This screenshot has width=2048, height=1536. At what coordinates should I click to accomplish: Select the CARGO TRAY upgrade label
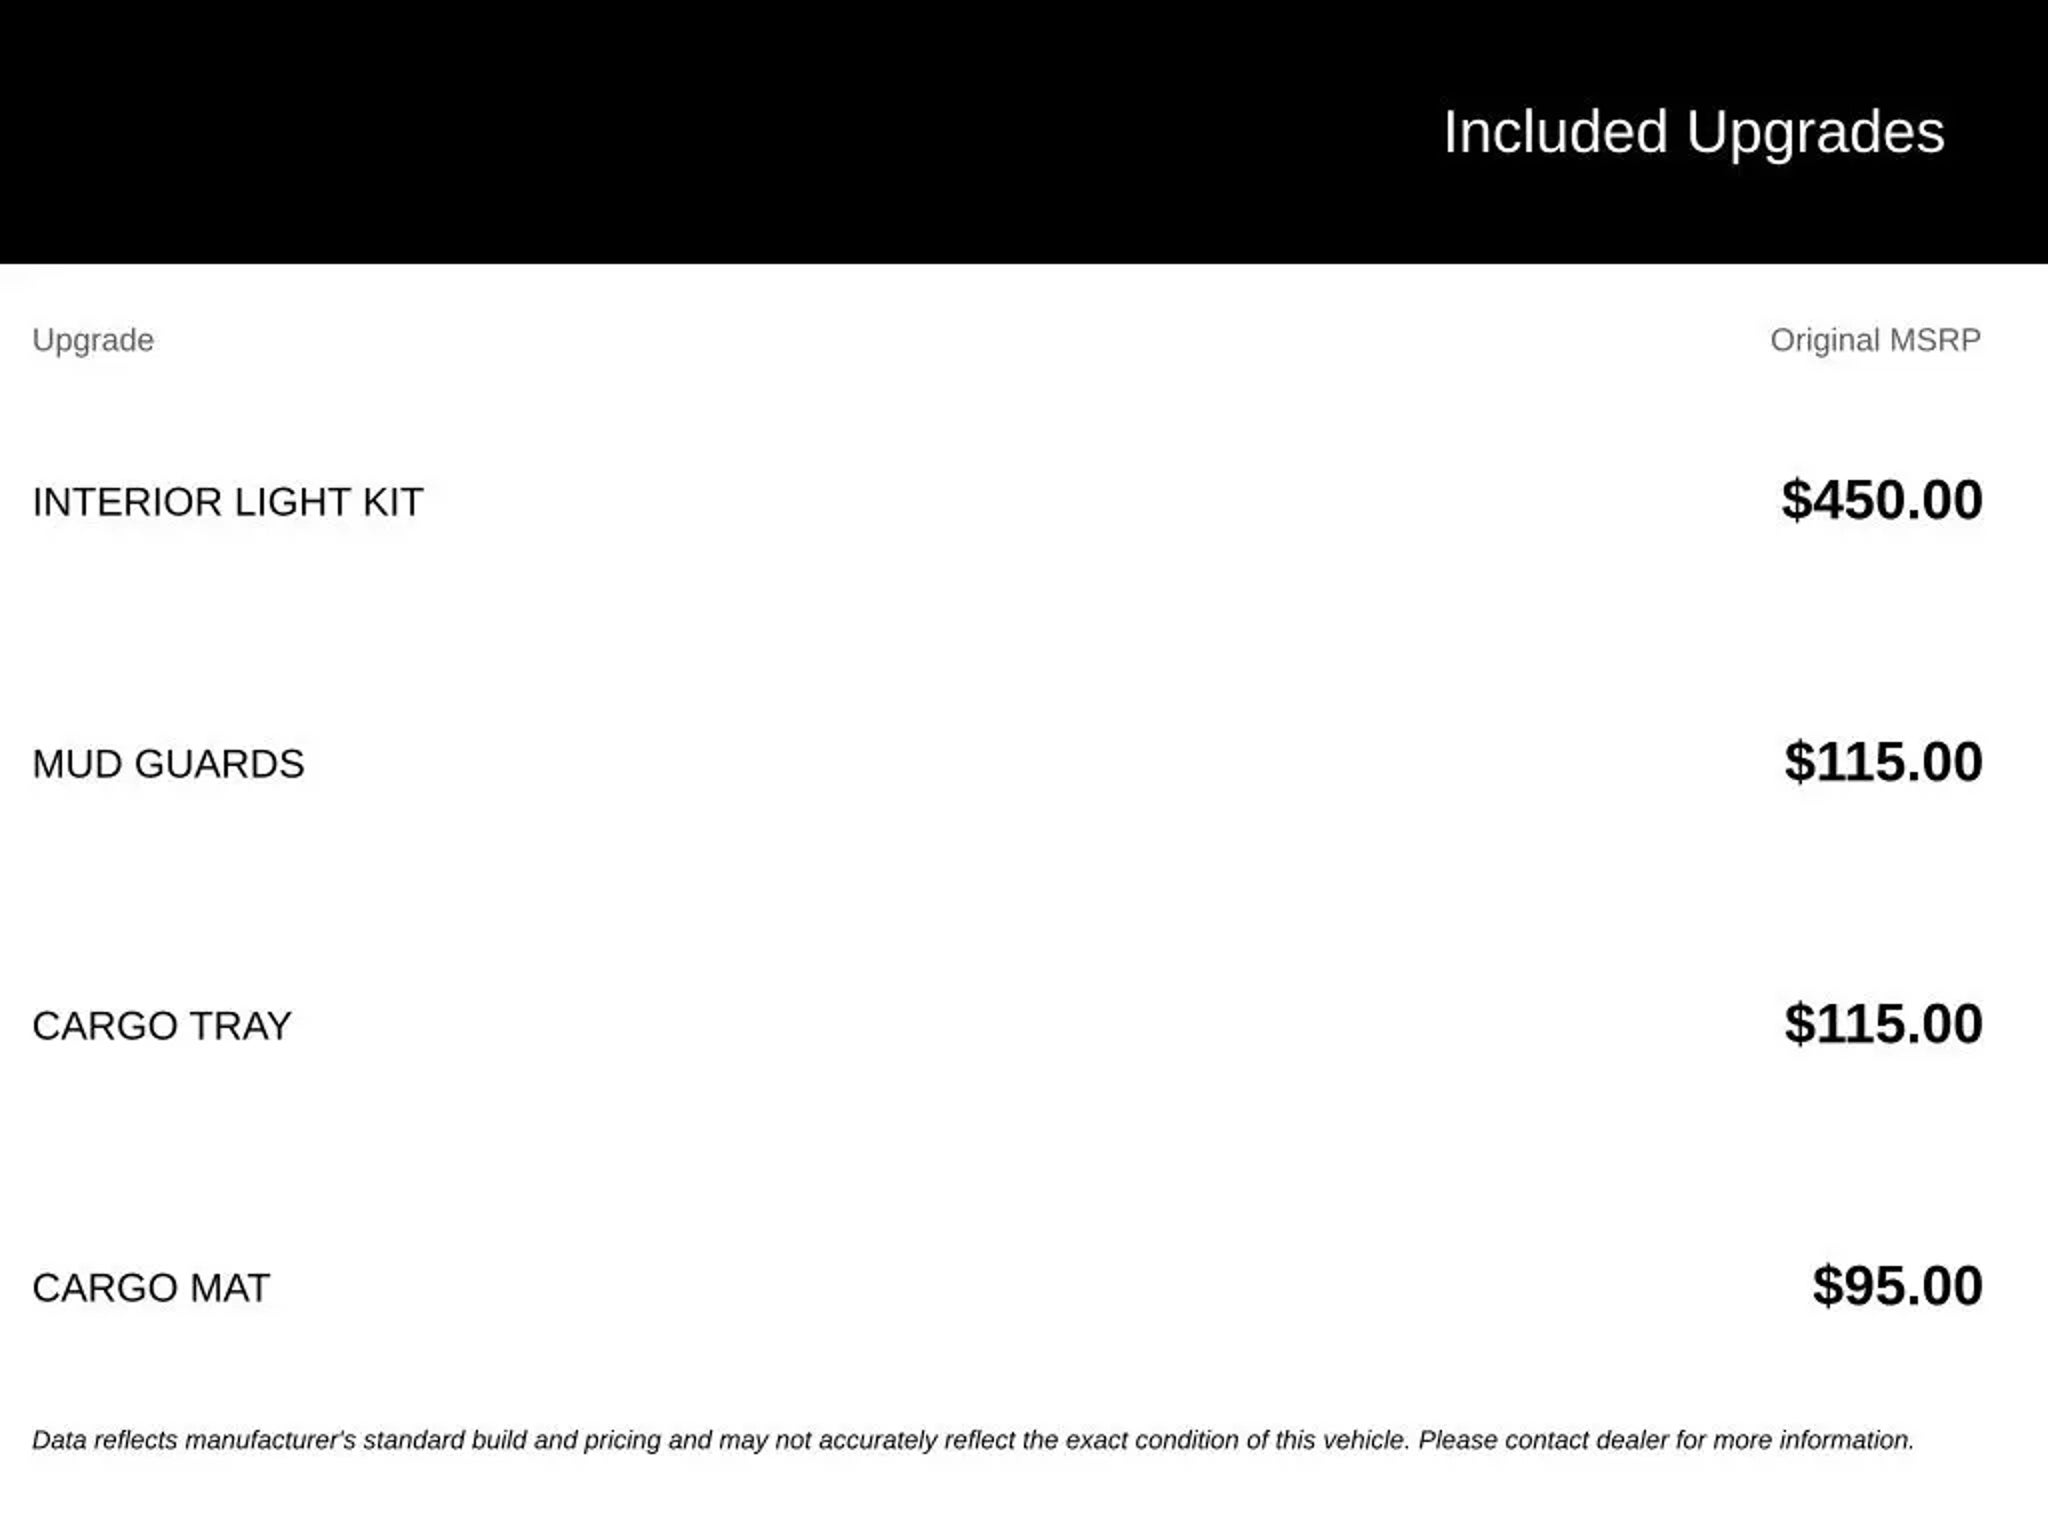click(x=162, y=1026)
